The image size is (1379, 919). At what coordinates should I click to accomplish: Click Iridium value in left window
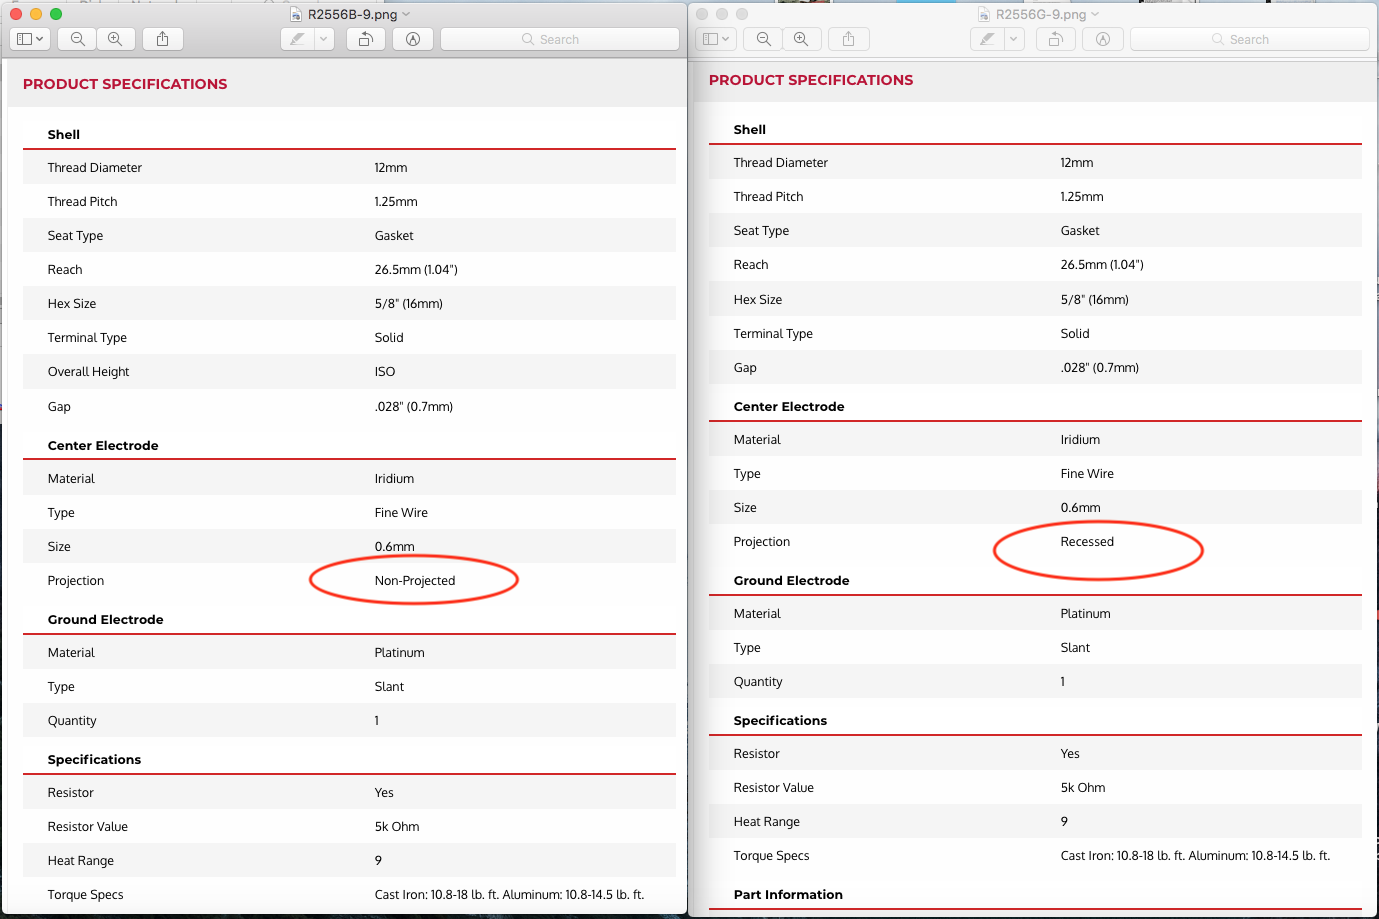(x=394, y=479)
